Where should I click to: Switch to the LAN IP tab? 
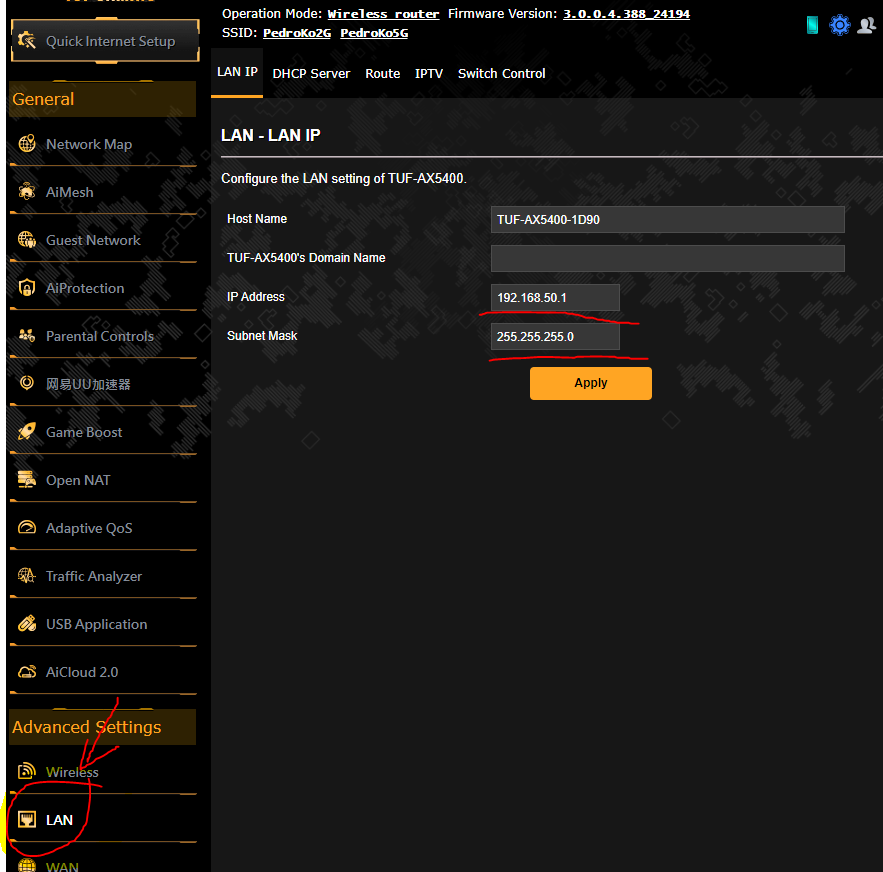pyautogui.click(x=237, y=72)
